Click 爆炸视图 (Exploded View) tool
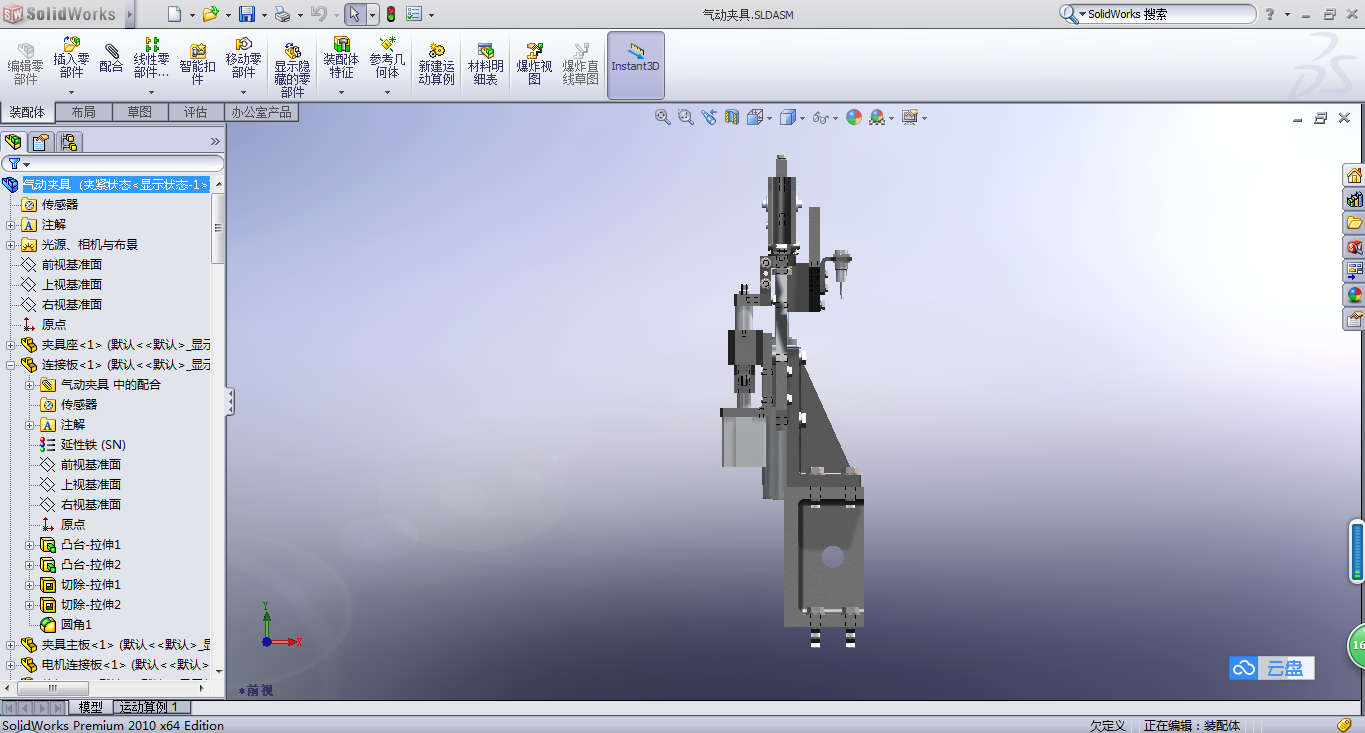The height and width of the screenshot is (733, 1365). (534, 63)
